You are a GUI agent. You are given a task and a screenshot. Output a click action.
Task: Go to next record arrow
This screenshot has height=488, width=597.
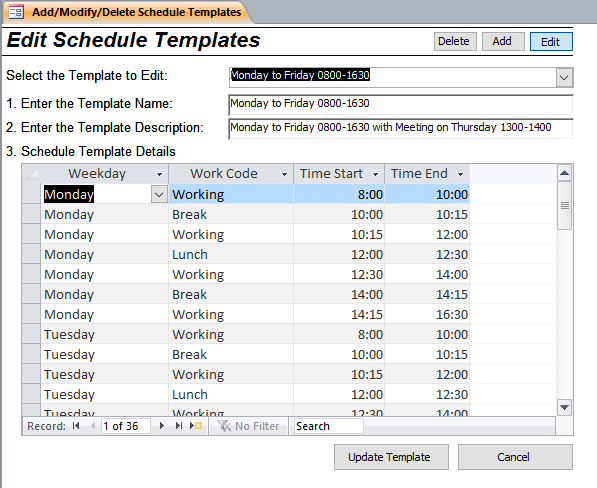tap(162, 426)
